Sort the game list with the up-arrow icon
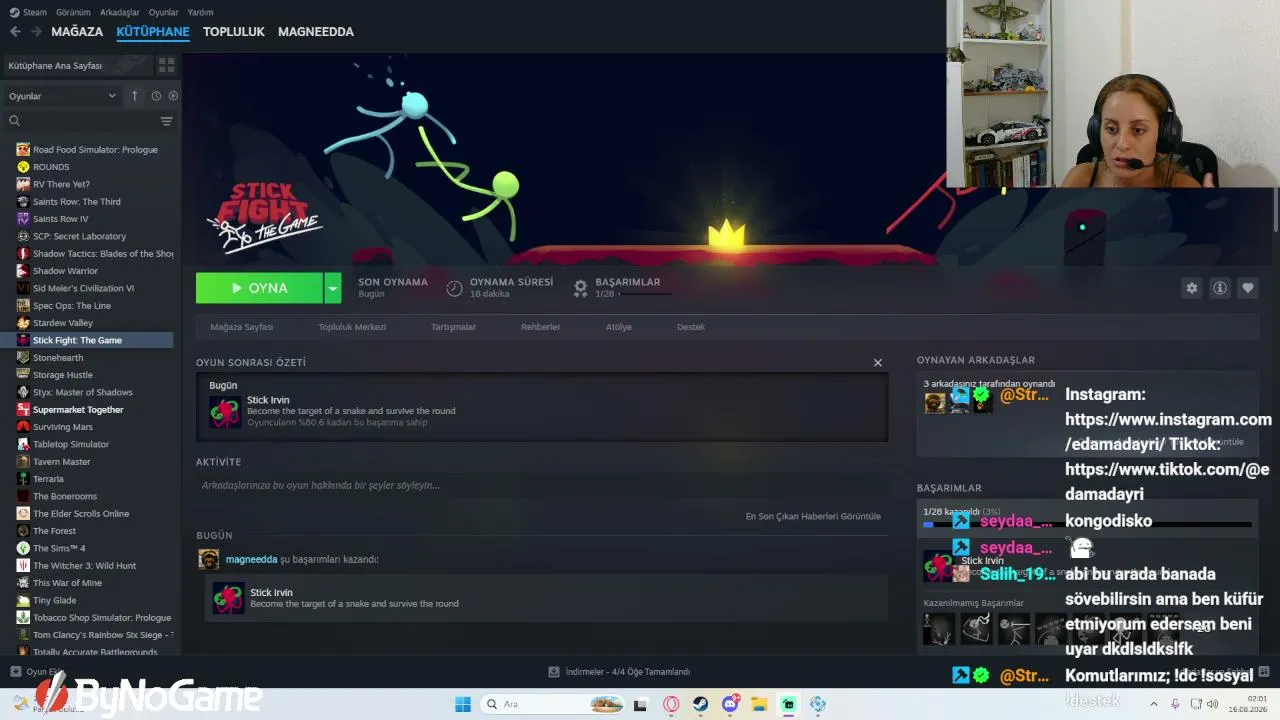 [134, 96]
